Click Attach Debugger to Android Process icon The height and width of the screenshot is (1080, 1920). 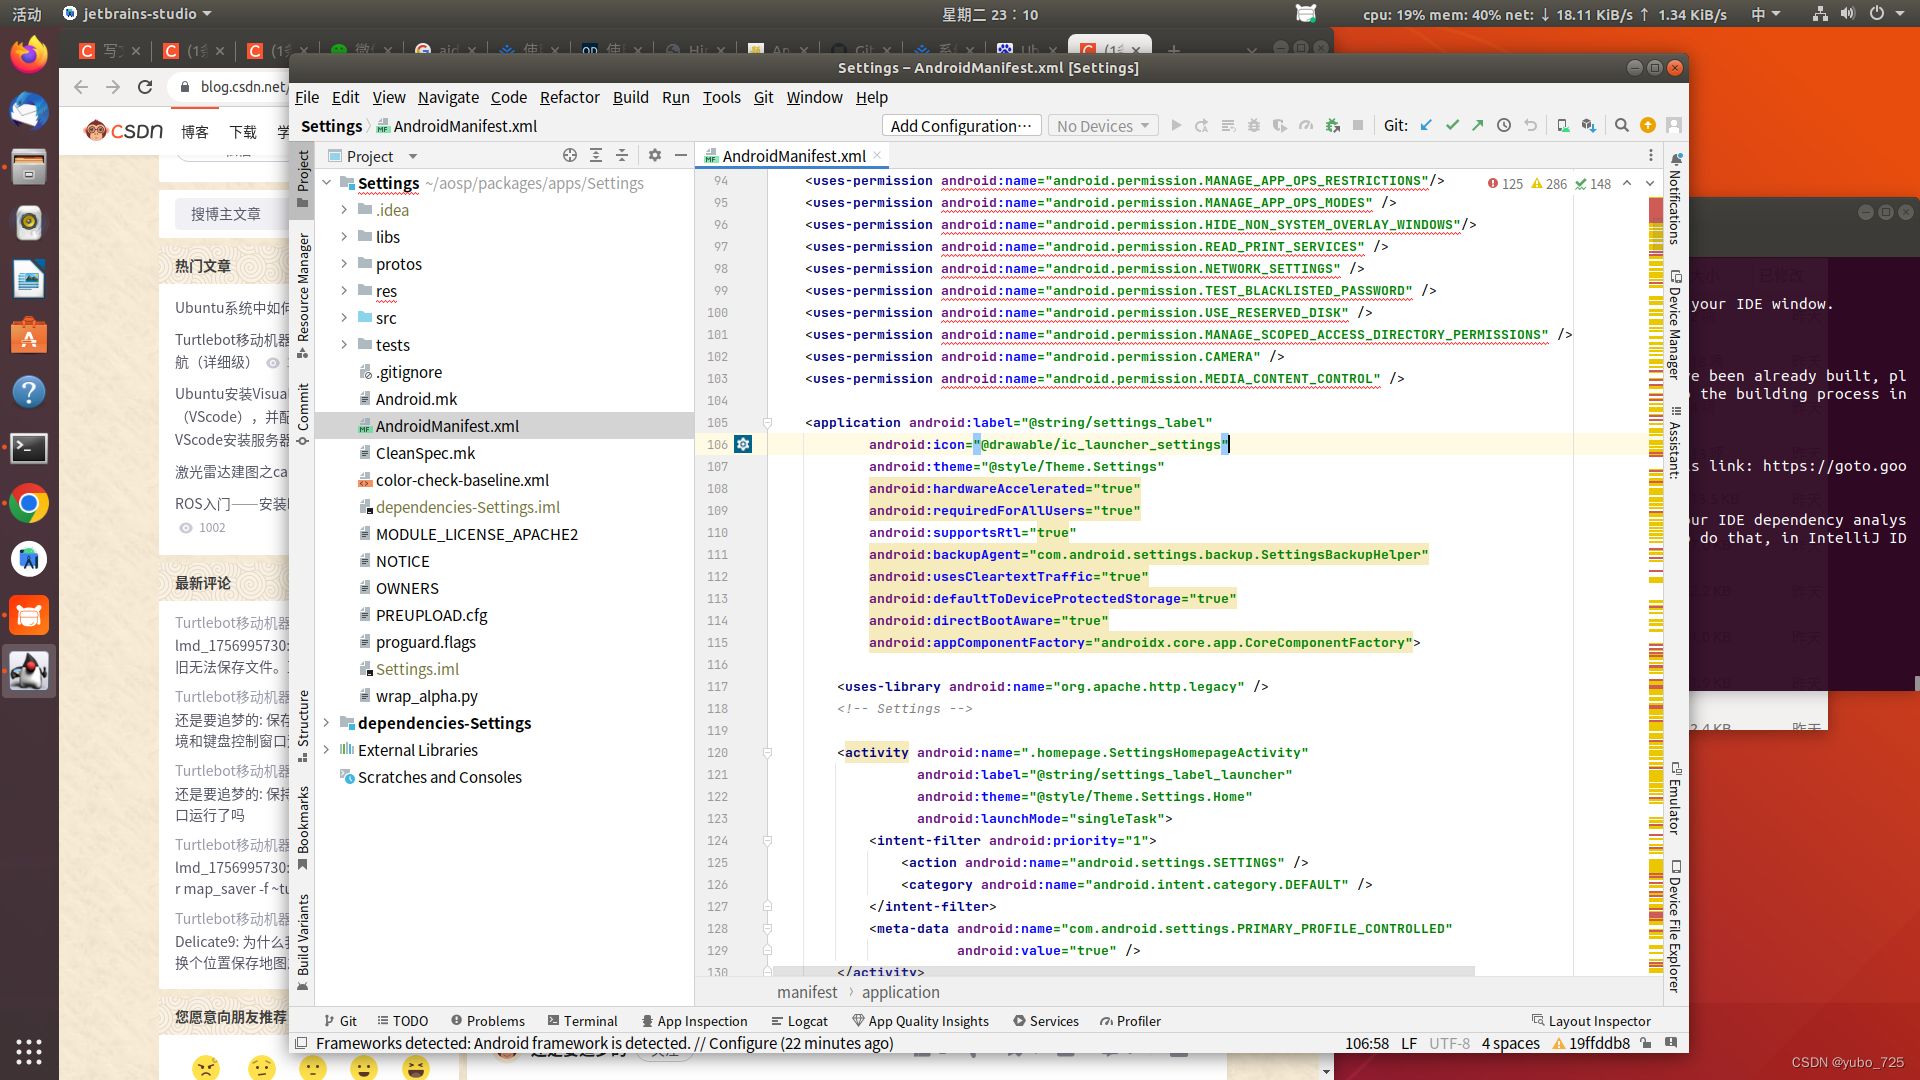pos(1332,126)
